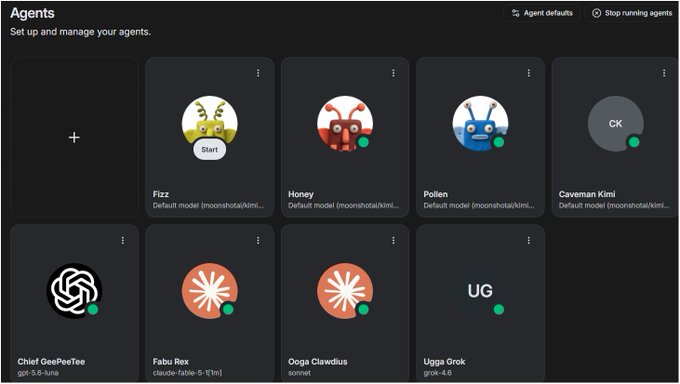This screenshot has height=384, width=680.
Task: Click the Default model text under Fizz
Action: coord(208,205)
